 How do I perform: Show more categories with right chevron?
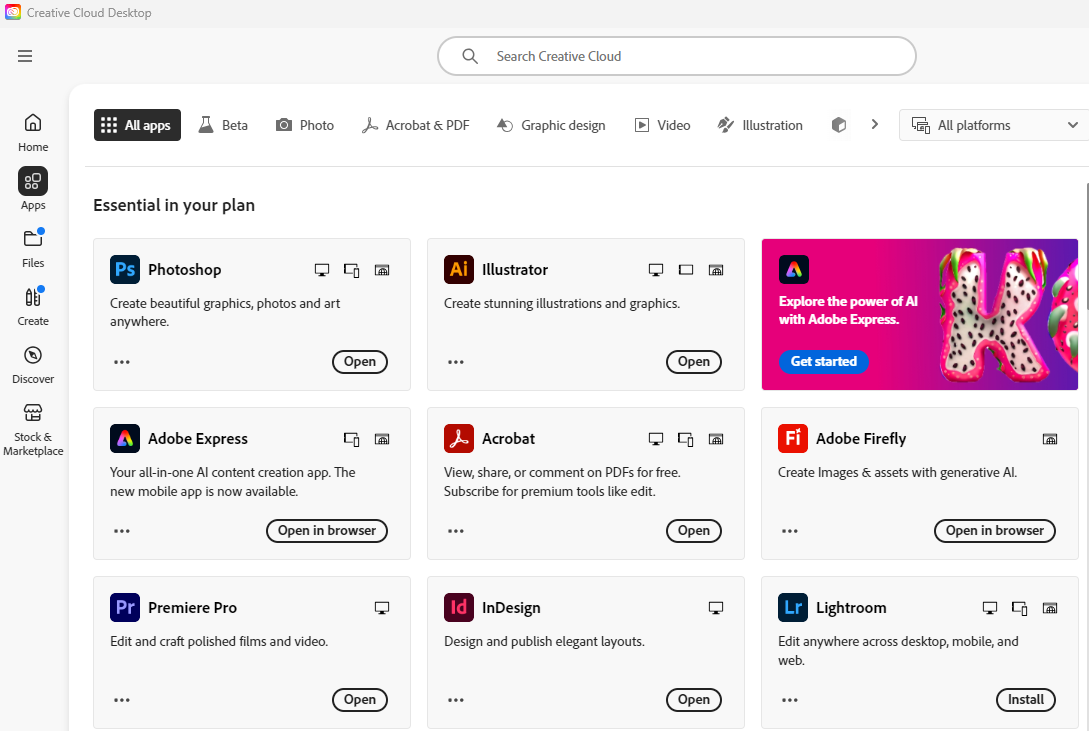[x=874, y=124]
